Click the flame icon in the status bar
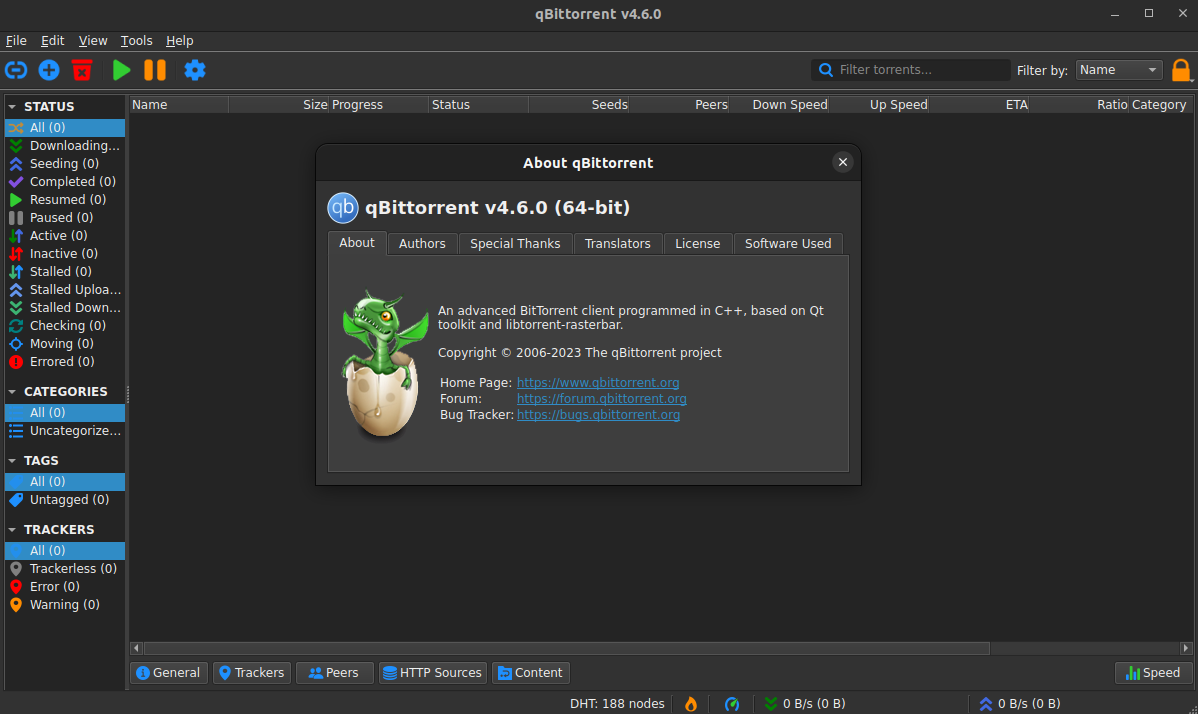The width and height of the screenshot is (1198, 714). click(x=690, y=703)
